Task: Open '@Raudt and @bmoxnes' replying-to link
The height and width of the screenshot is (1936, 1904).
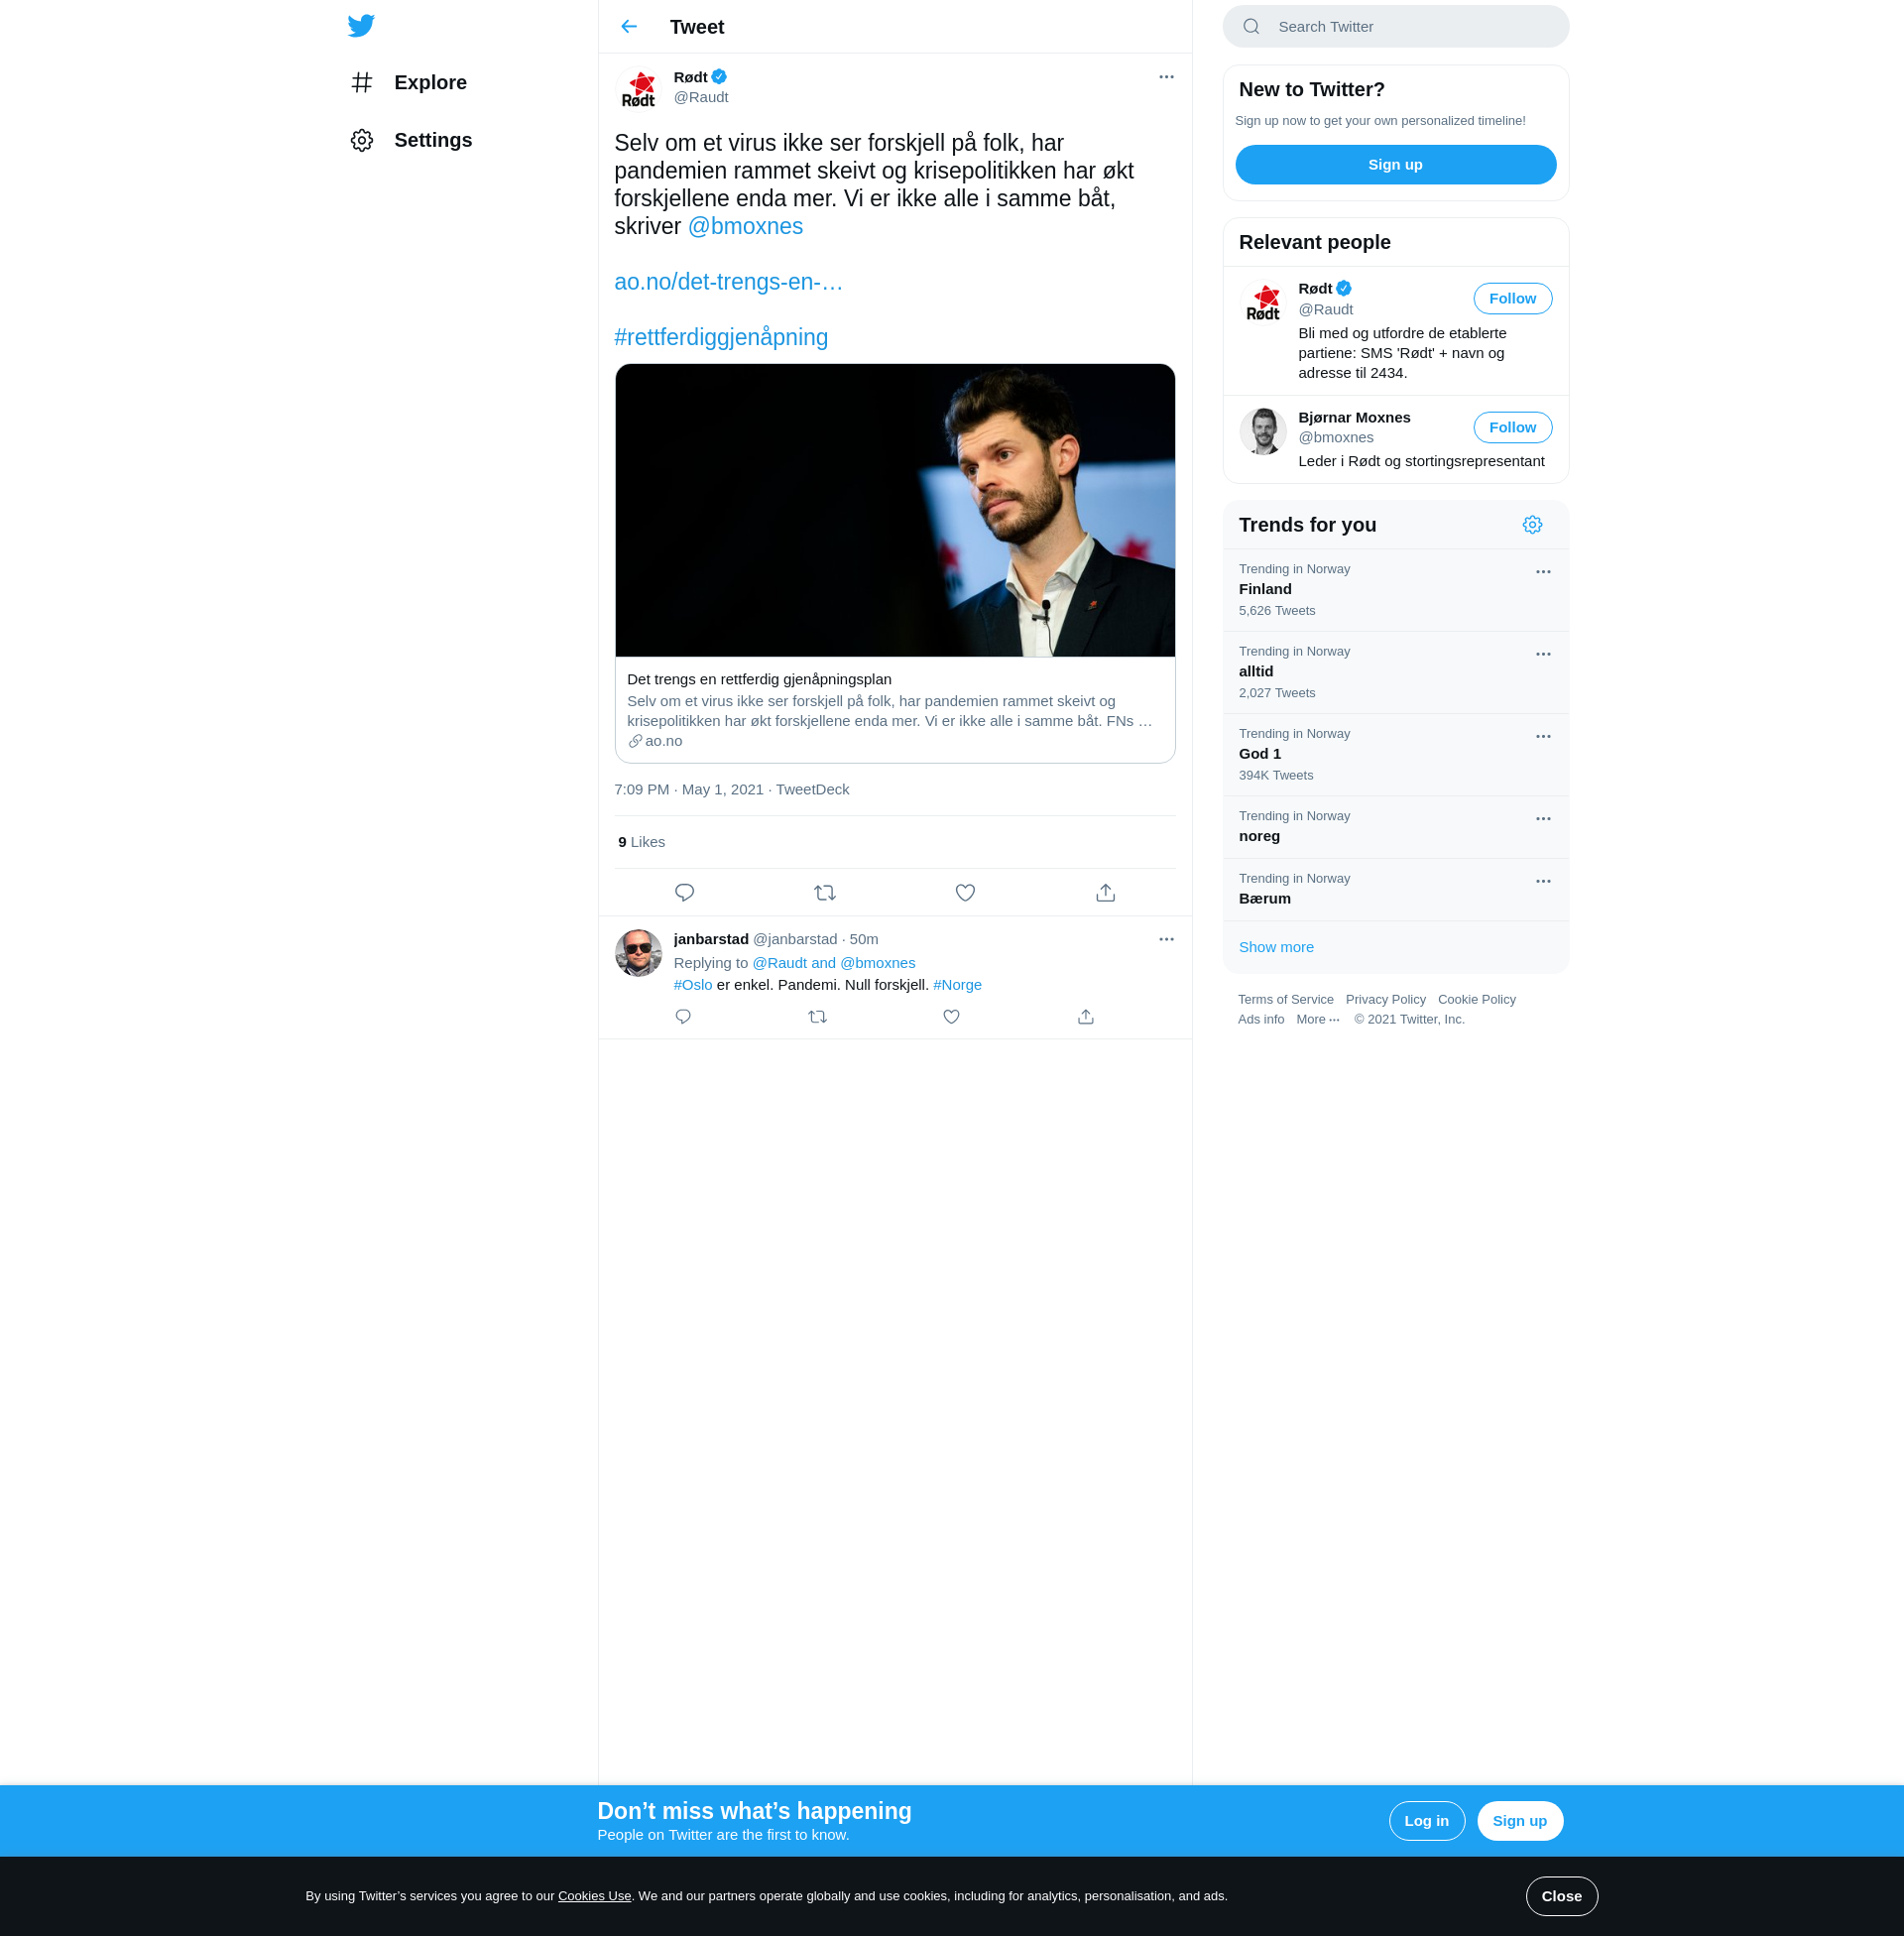Action: pos(833,963)
